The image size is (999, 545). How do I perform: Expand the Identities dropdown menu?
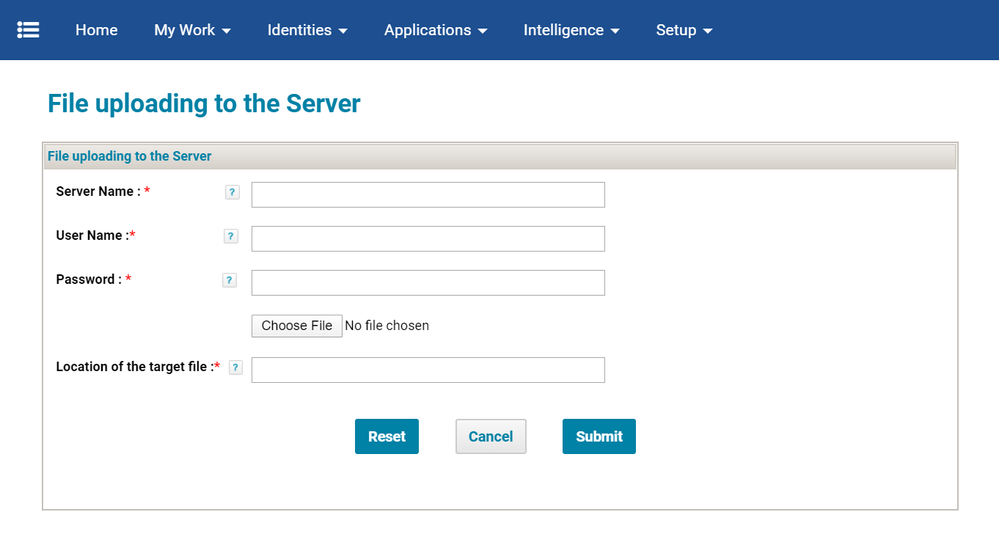(307, 30)
